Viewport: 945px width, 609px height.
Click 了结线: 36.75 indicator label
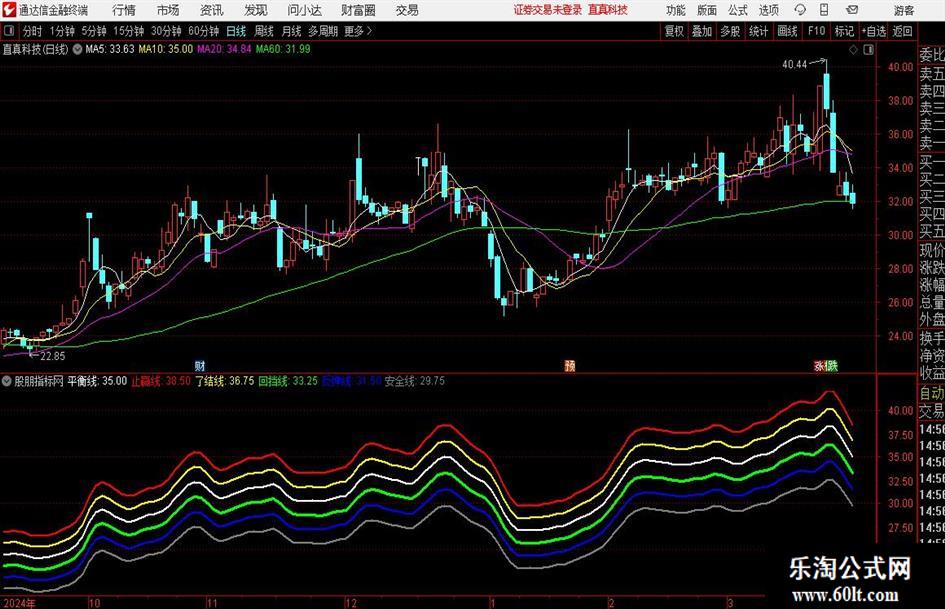click(x=225, y=381)
